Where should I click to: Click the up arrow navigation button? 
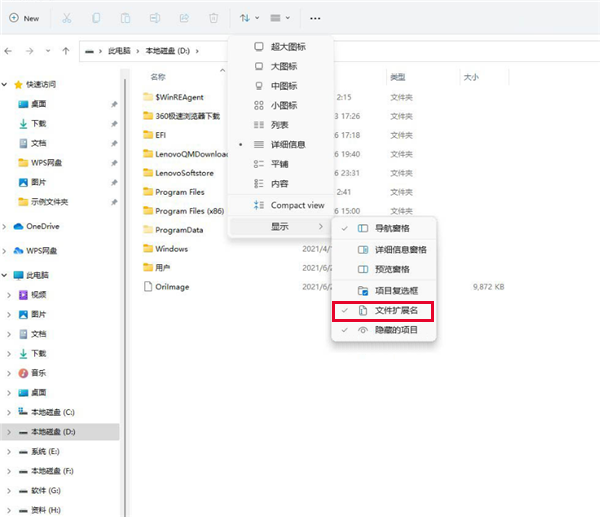tap(66, 49)
